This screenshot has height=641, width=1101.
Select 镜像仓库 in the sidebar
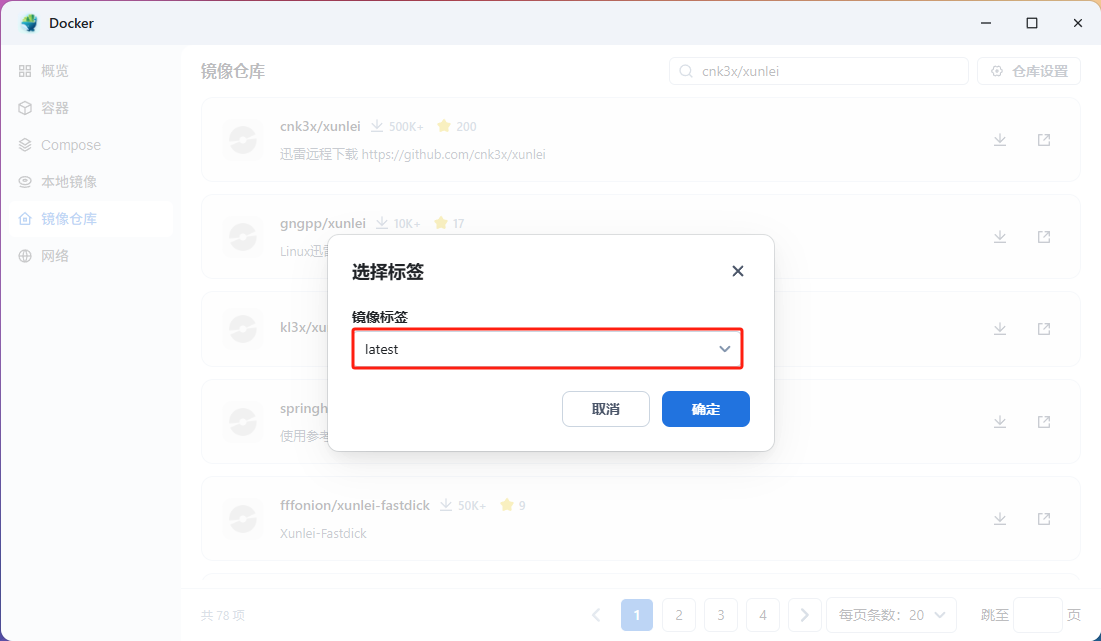click(91, 219)
